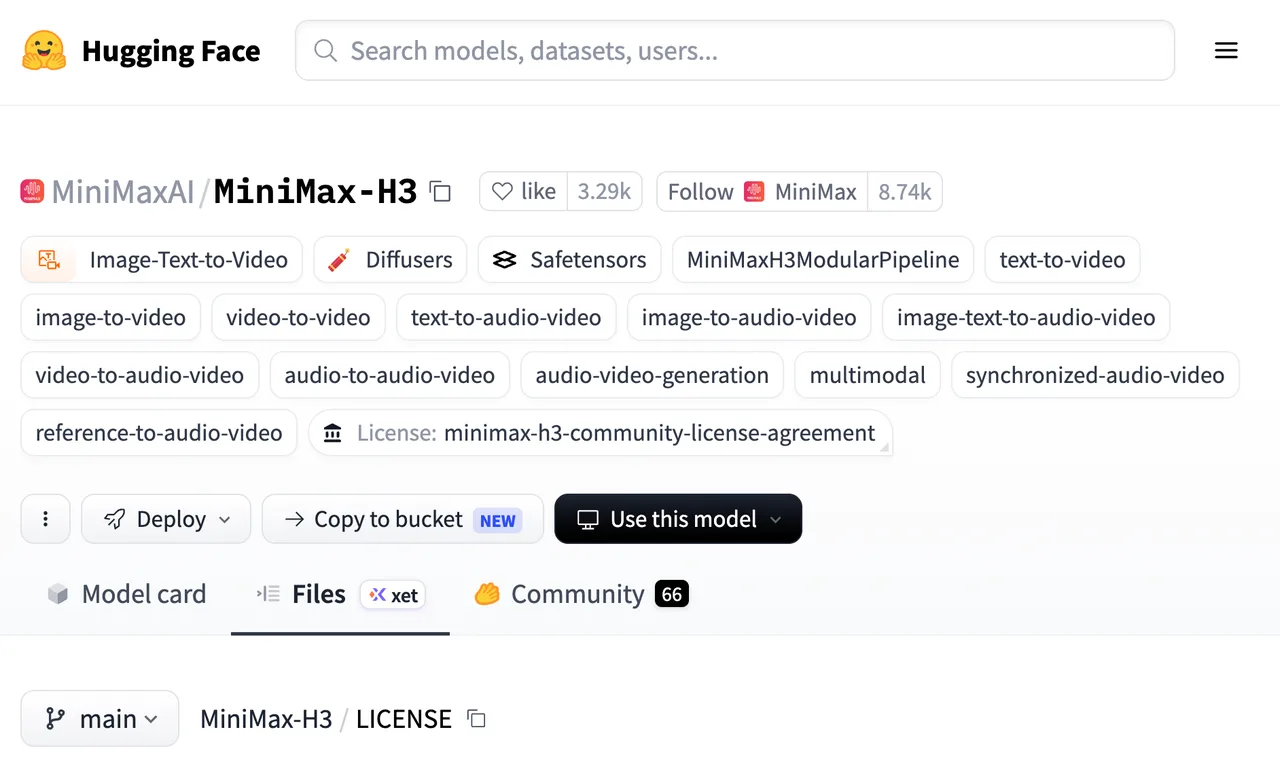Click the LICENSE file name in breadcrumb
The height and width of the screenshot is (770, 1280).
click(x=404, y=719)
